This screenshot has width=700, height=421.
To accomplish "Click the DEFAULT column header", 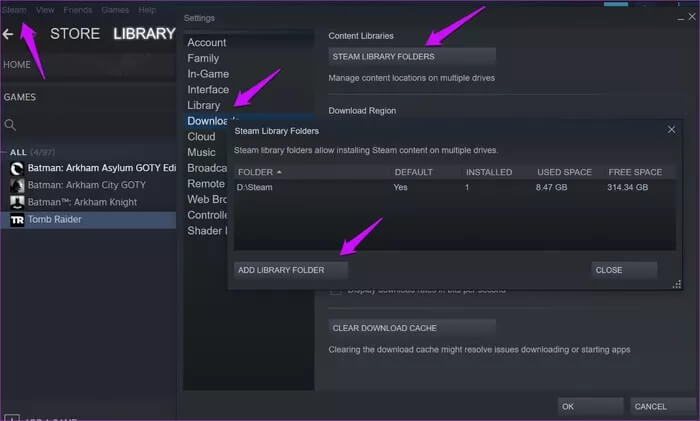I will (x=413, y=172).
